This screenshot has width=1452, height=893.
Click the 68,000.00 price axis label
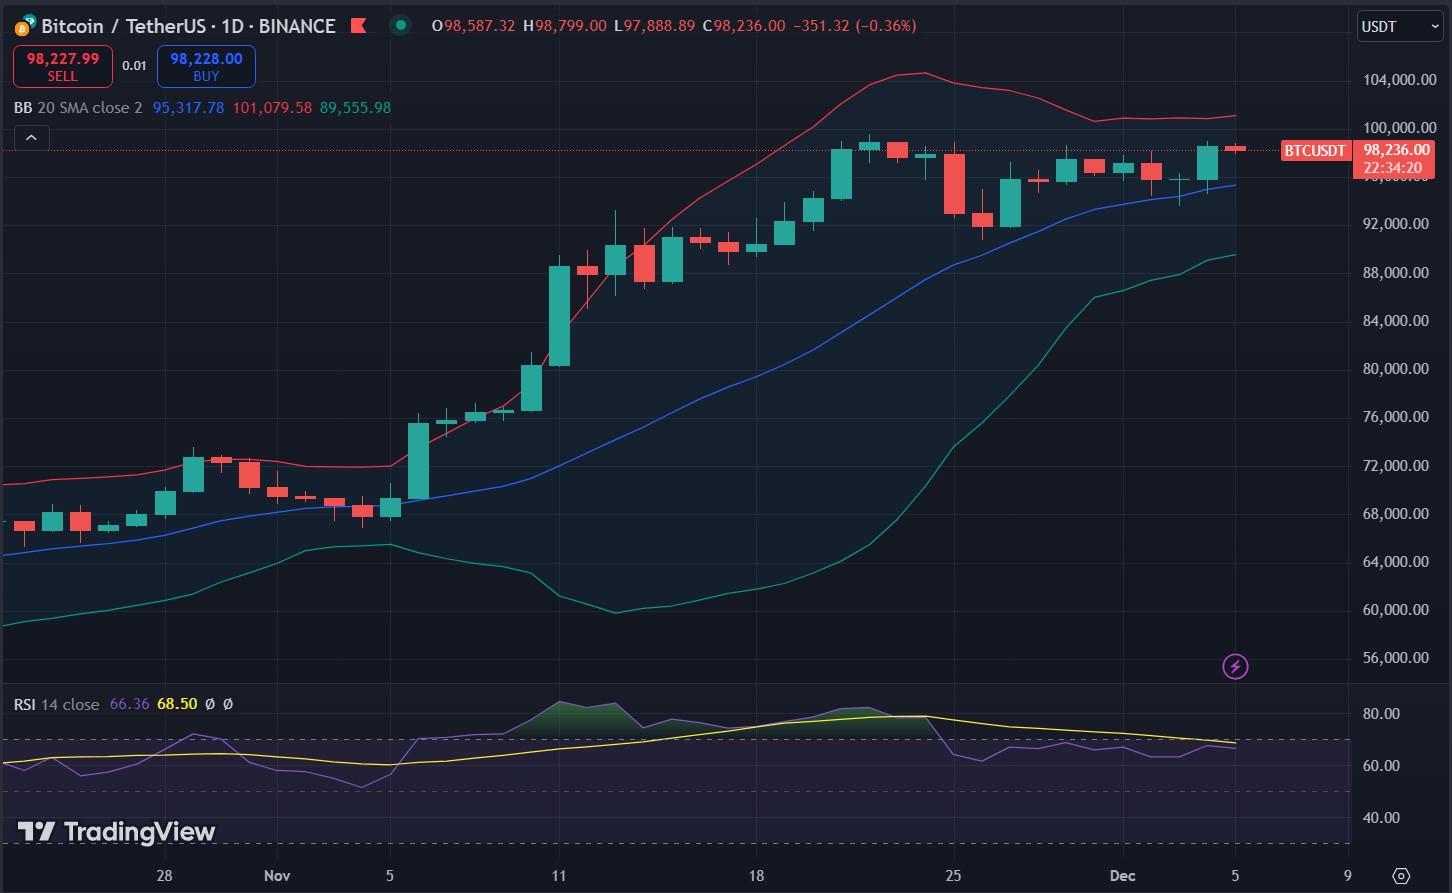point(1397,514)
